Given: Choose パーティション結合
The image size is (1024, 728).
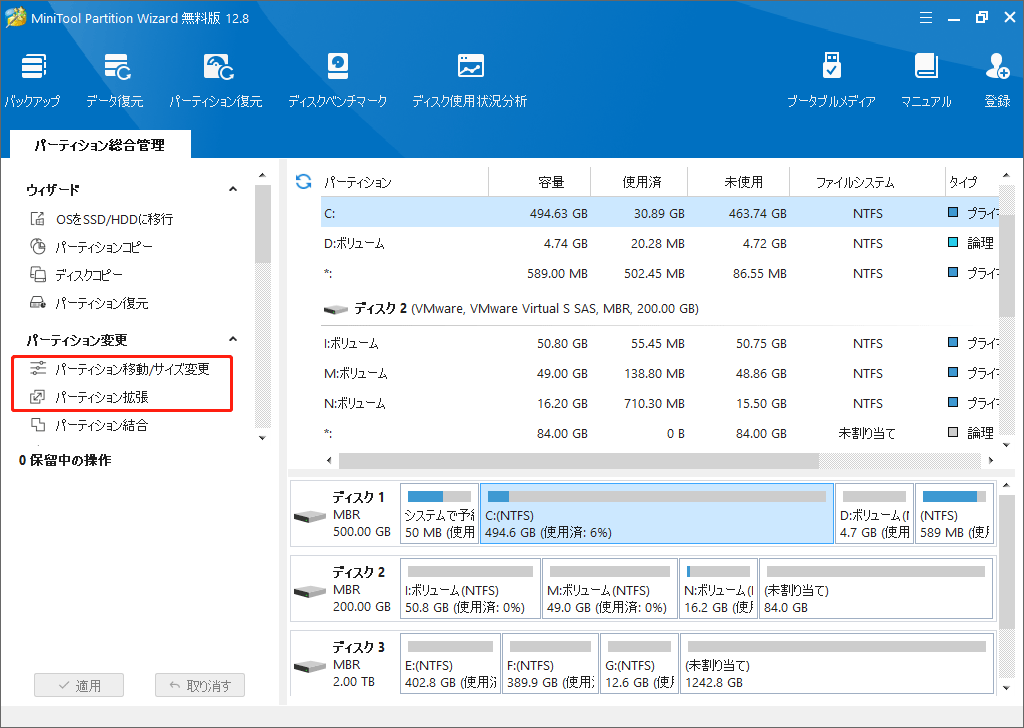Looking at the screenshot, I should click(90, 425).
